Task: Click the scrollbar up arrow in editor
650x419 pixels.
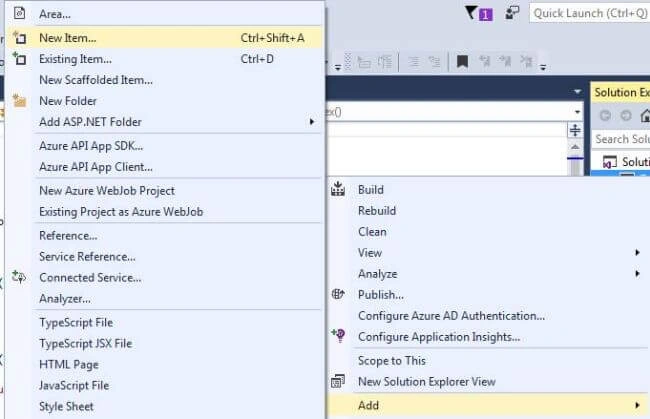Action: click(x=575, y=147)
